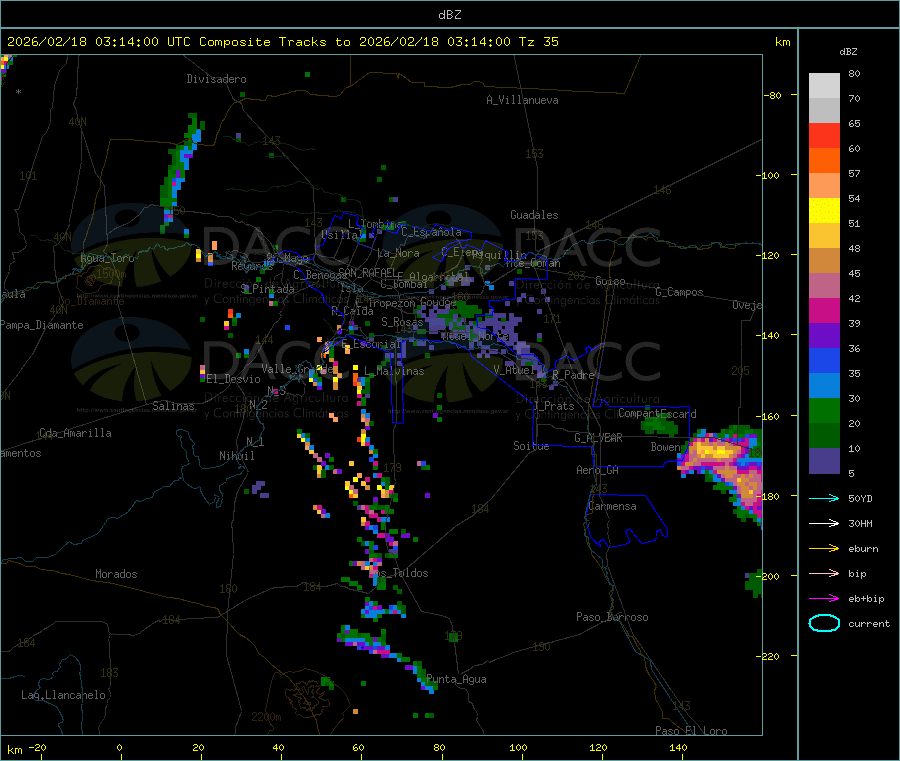Image resolution: width=900 pixels, height=761 pixels.
Task: Click the Paso_El_Loro place label
Action: 692,731
